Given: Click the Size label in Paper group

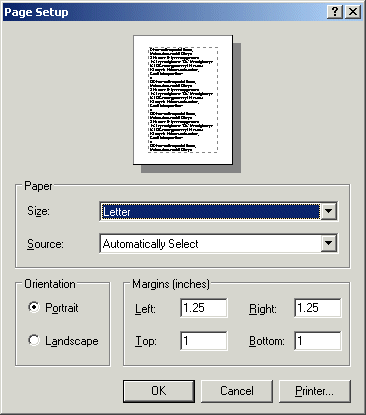Looking at the screenshot, I should point(38,211).
